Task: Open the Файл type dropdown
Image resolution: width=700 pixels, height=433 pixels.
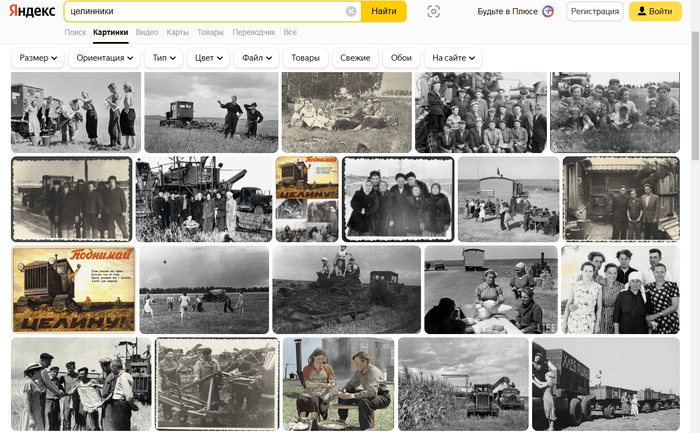Action: pos(256,58)
